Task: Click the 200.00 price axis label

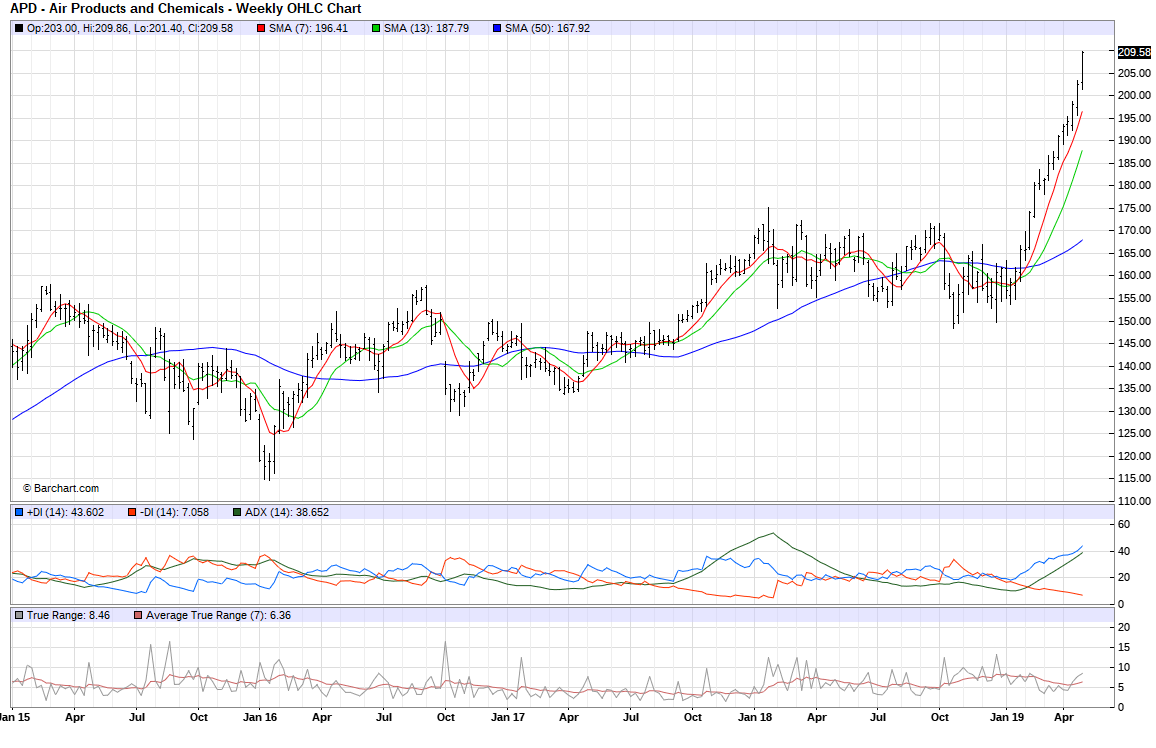Action: click(x=1134, y=95)
